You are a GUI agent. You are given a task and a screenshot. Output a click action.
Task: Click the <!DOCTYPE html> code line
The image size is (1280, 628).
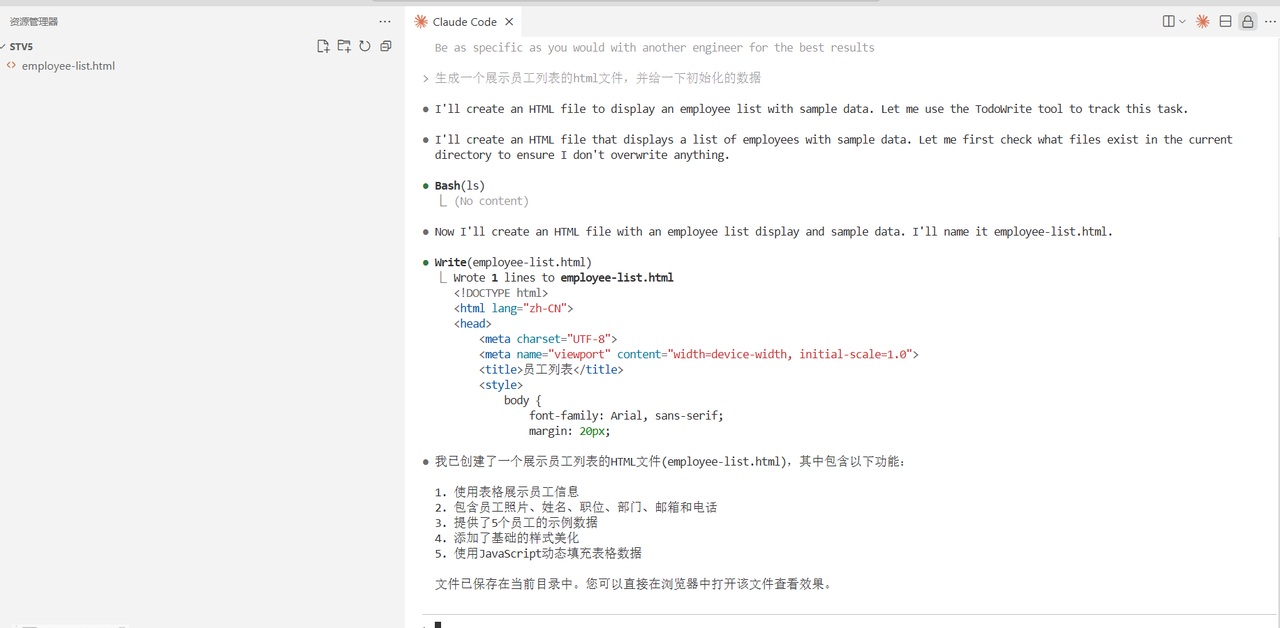pos(500,293)
